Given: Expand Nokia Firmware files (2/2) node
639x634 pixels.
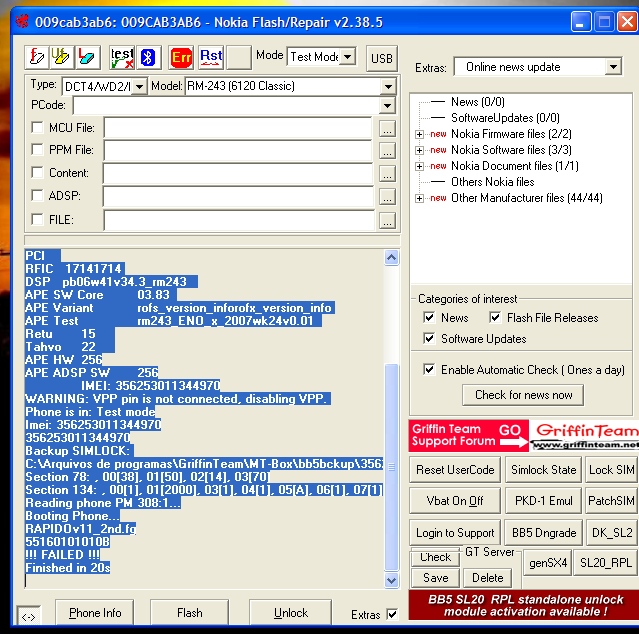Looking at the screenshot, I should [419, 134].
